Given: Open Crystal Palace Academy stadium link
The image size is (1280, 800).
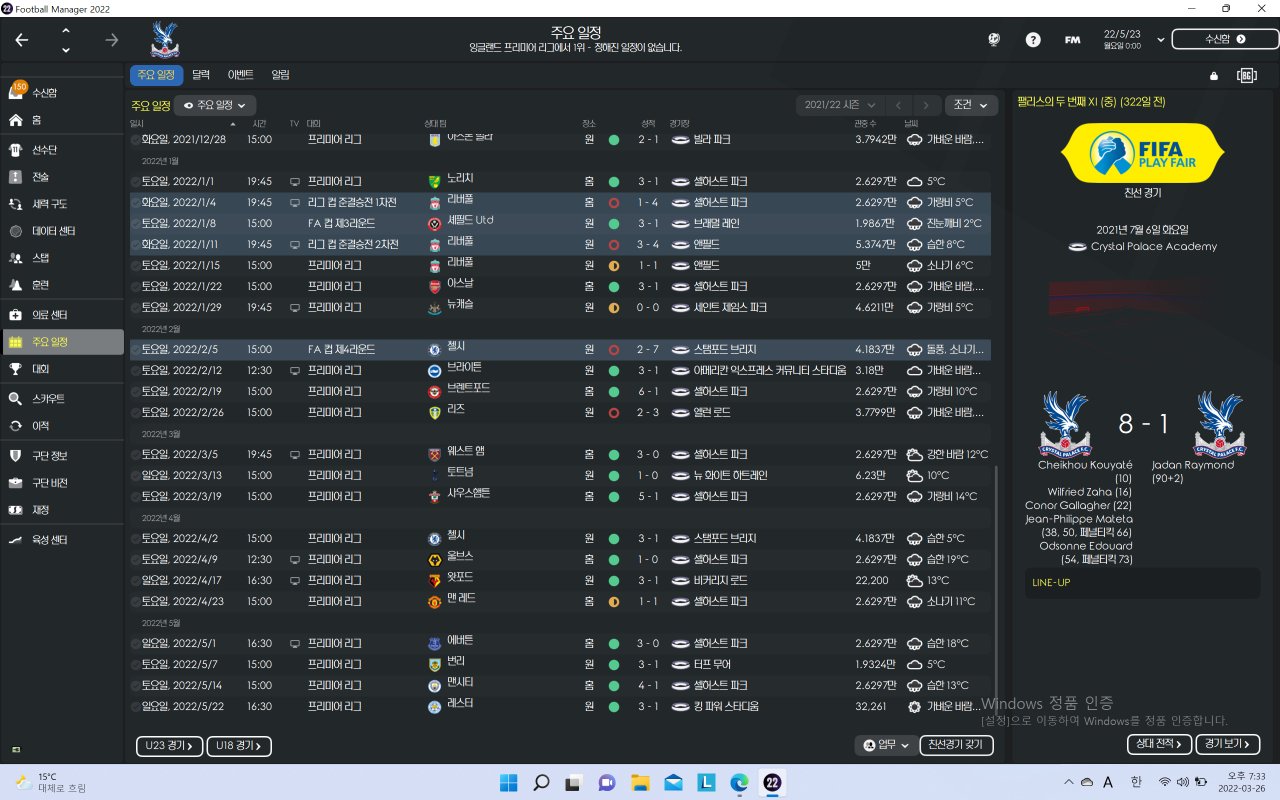Looking at the screenshot, I should click(1153, 247).
